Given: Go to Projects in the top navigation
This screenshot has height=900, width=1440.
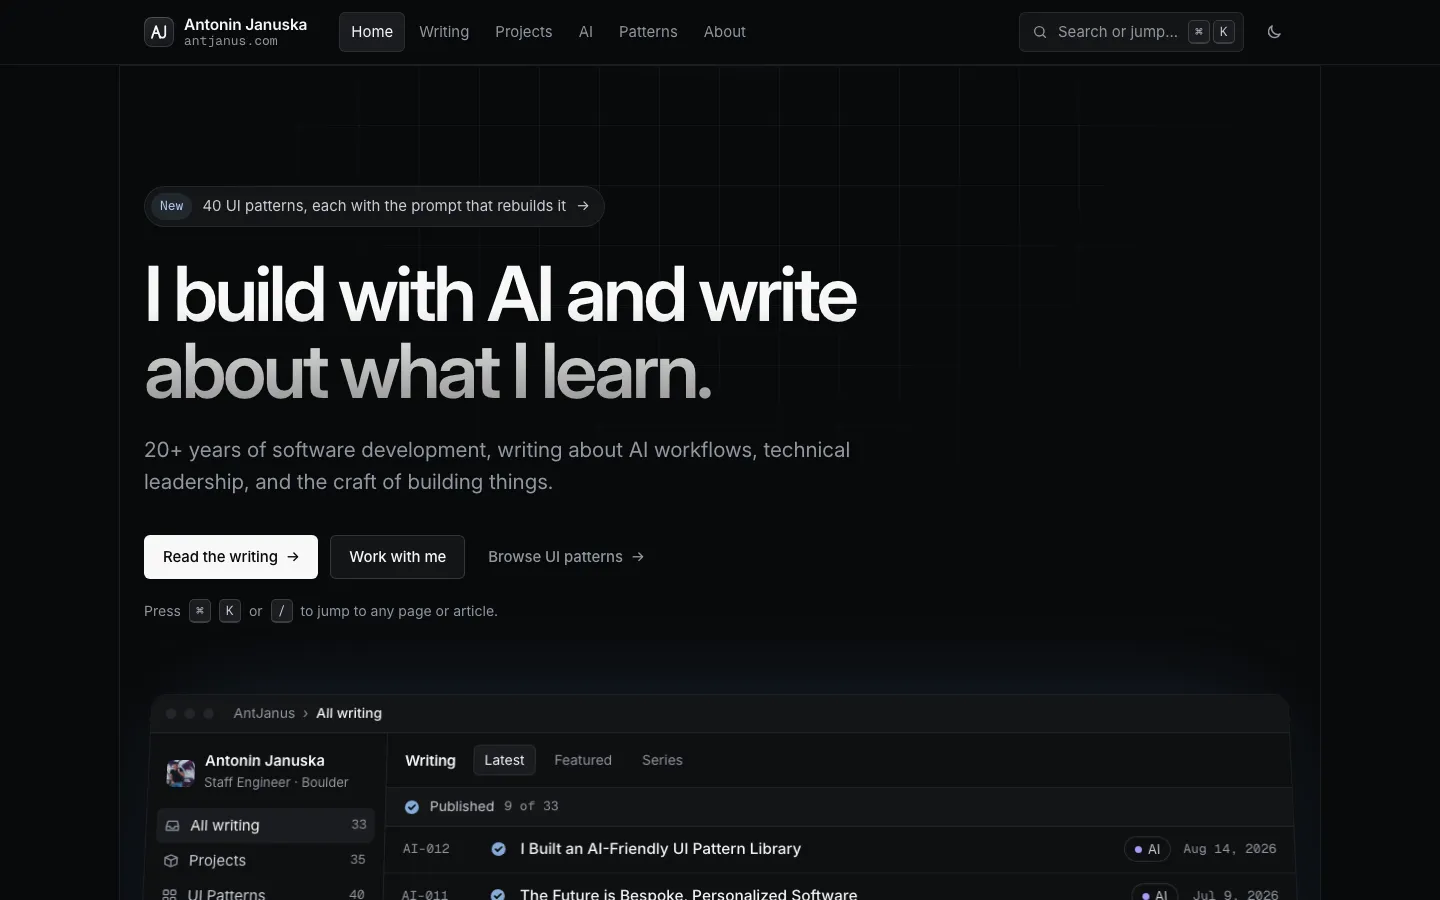Looking at the screenshot, I should pos(524,32).
